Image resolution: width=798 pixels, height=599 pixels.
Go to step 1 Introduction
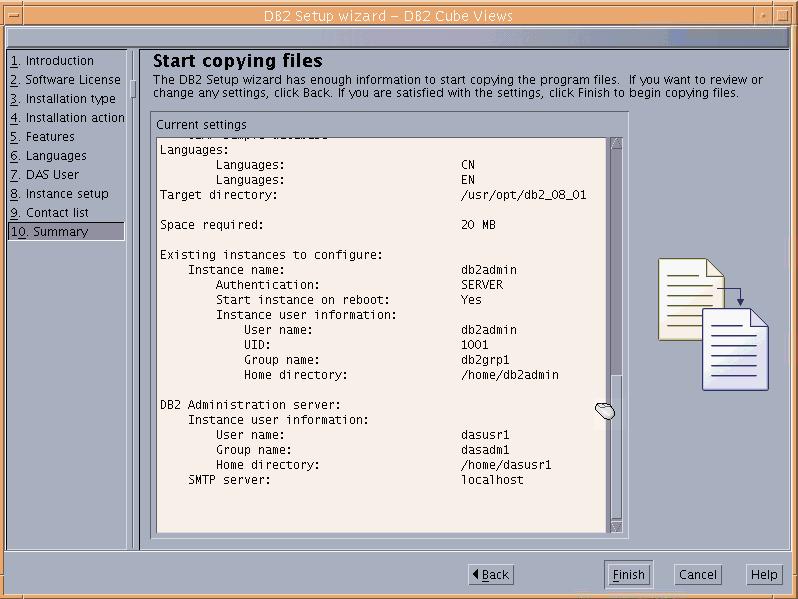52,61
